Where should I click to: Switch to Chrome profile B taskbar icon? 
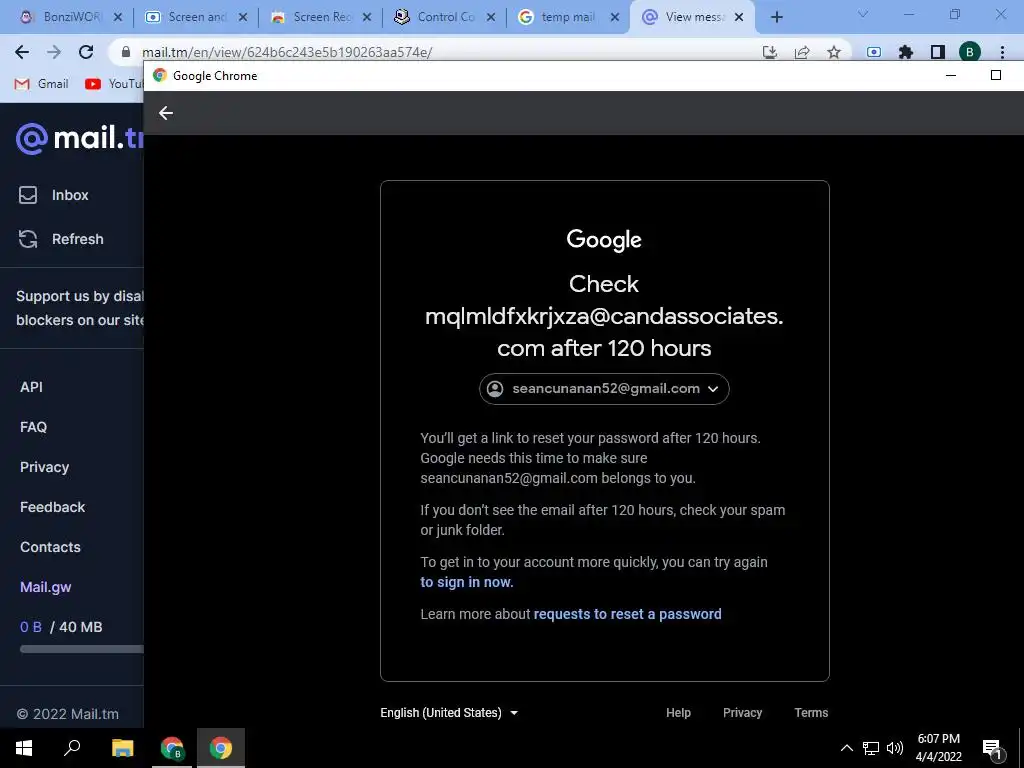click(172, 748)
